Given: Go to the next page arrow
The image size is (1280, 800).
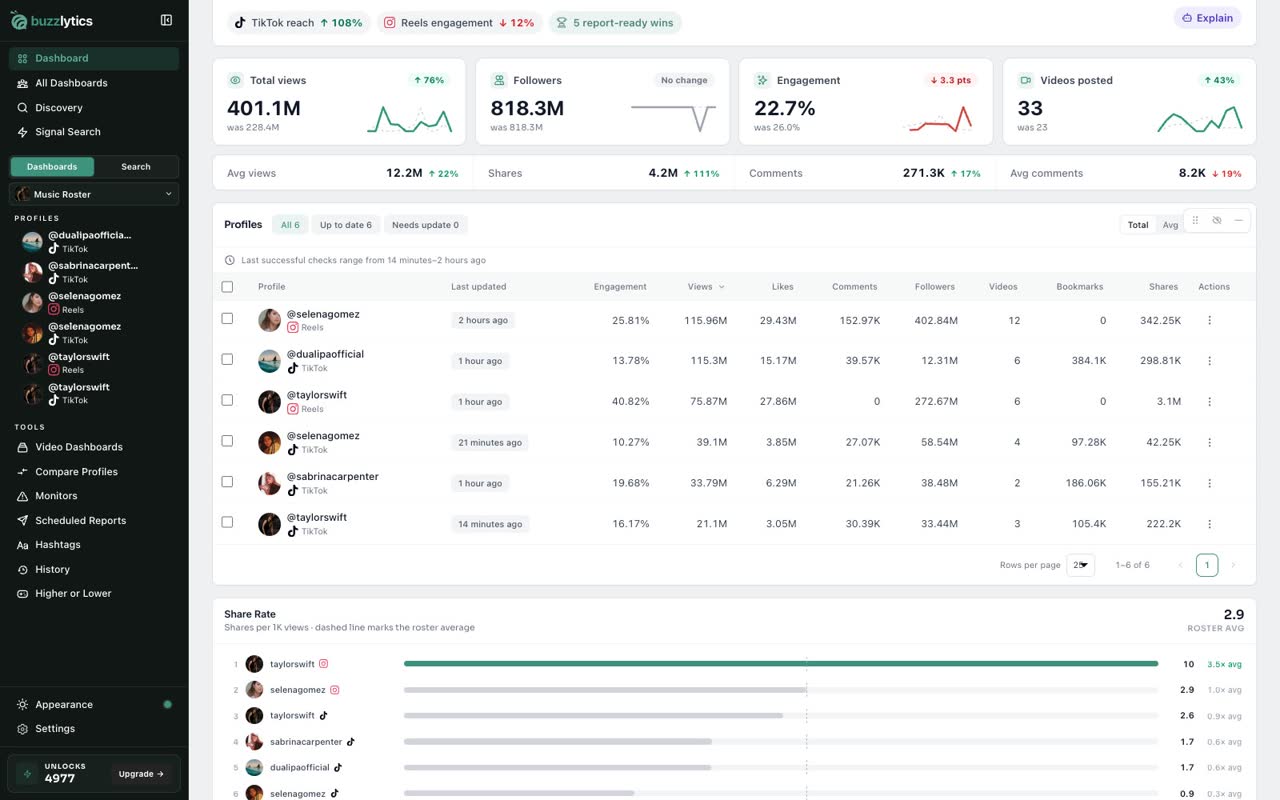Looking at the screenshot, I should pyautogui.click(x=1233, y=565).
